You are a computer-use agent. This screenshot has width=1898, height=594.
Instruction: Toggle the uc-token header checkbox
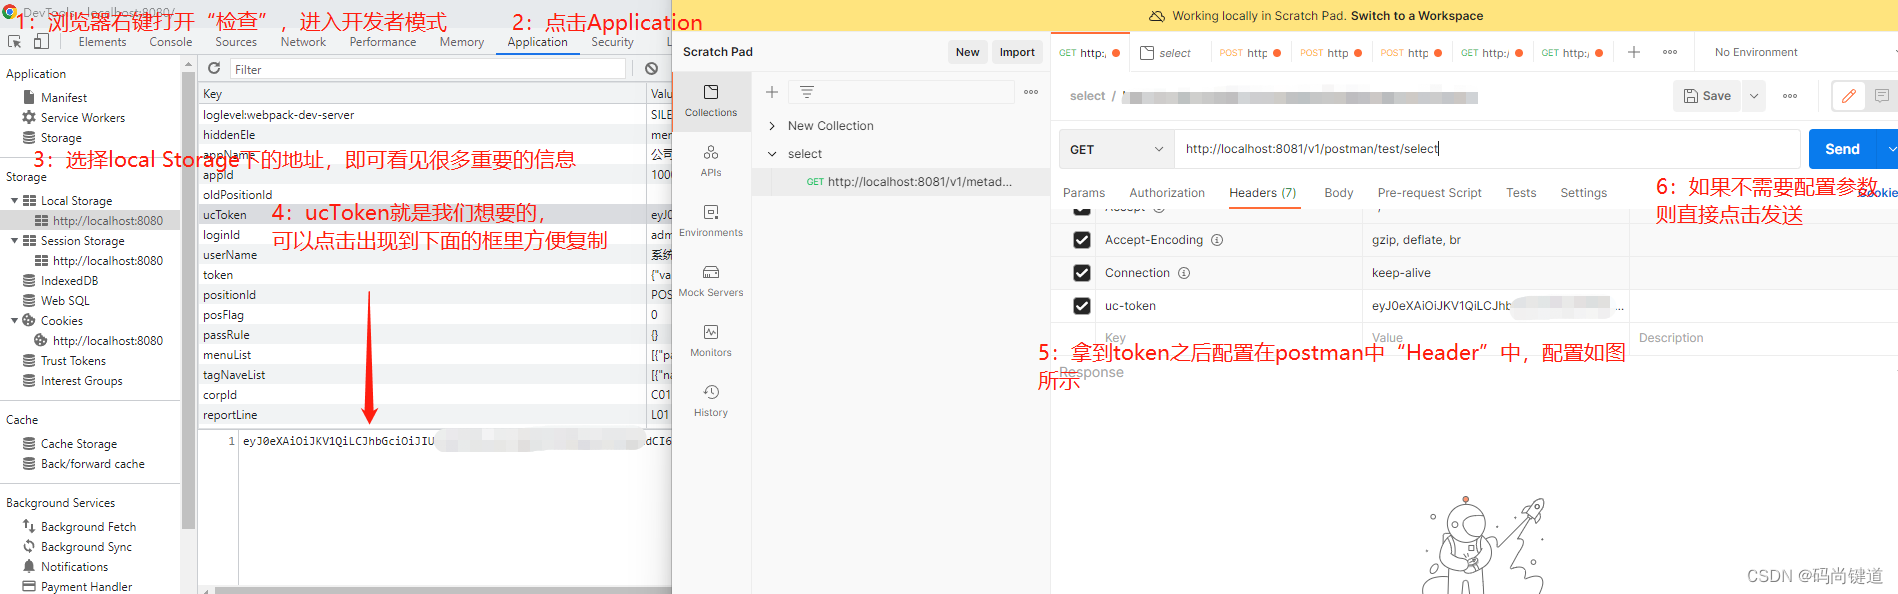(x=1081, y=306)
